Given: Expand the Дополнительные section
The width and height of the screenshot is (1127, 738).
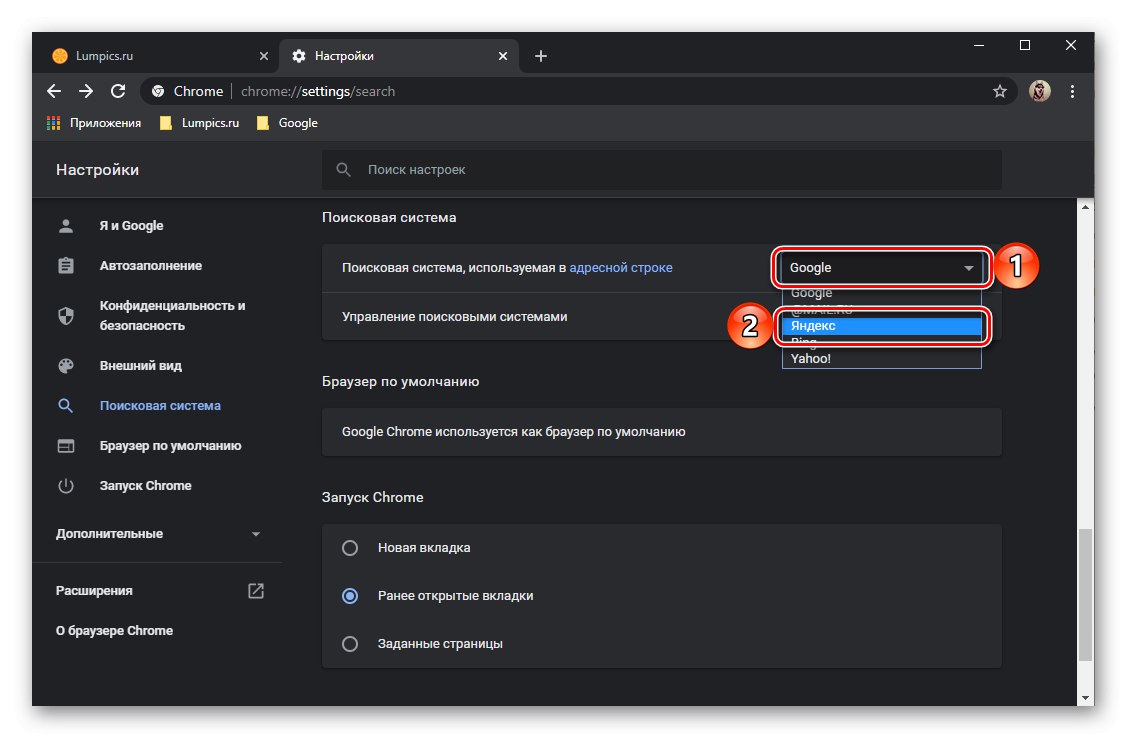Looking at the screenshot, I should click(x=158, y=534).
